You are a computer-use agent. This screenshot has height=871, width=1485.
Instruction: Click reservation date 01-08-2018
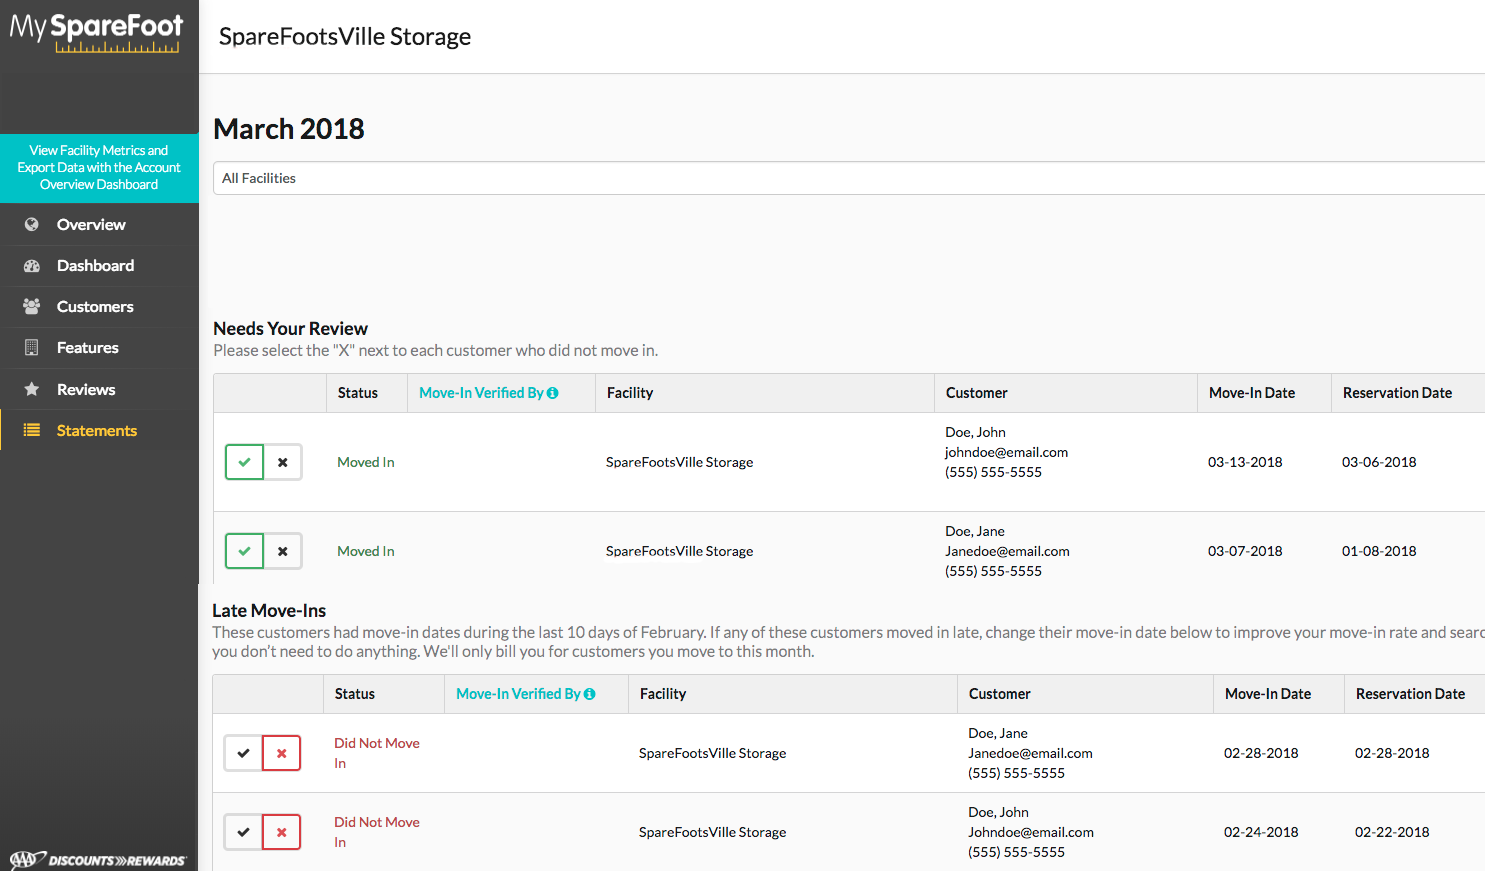point(1379,551)
